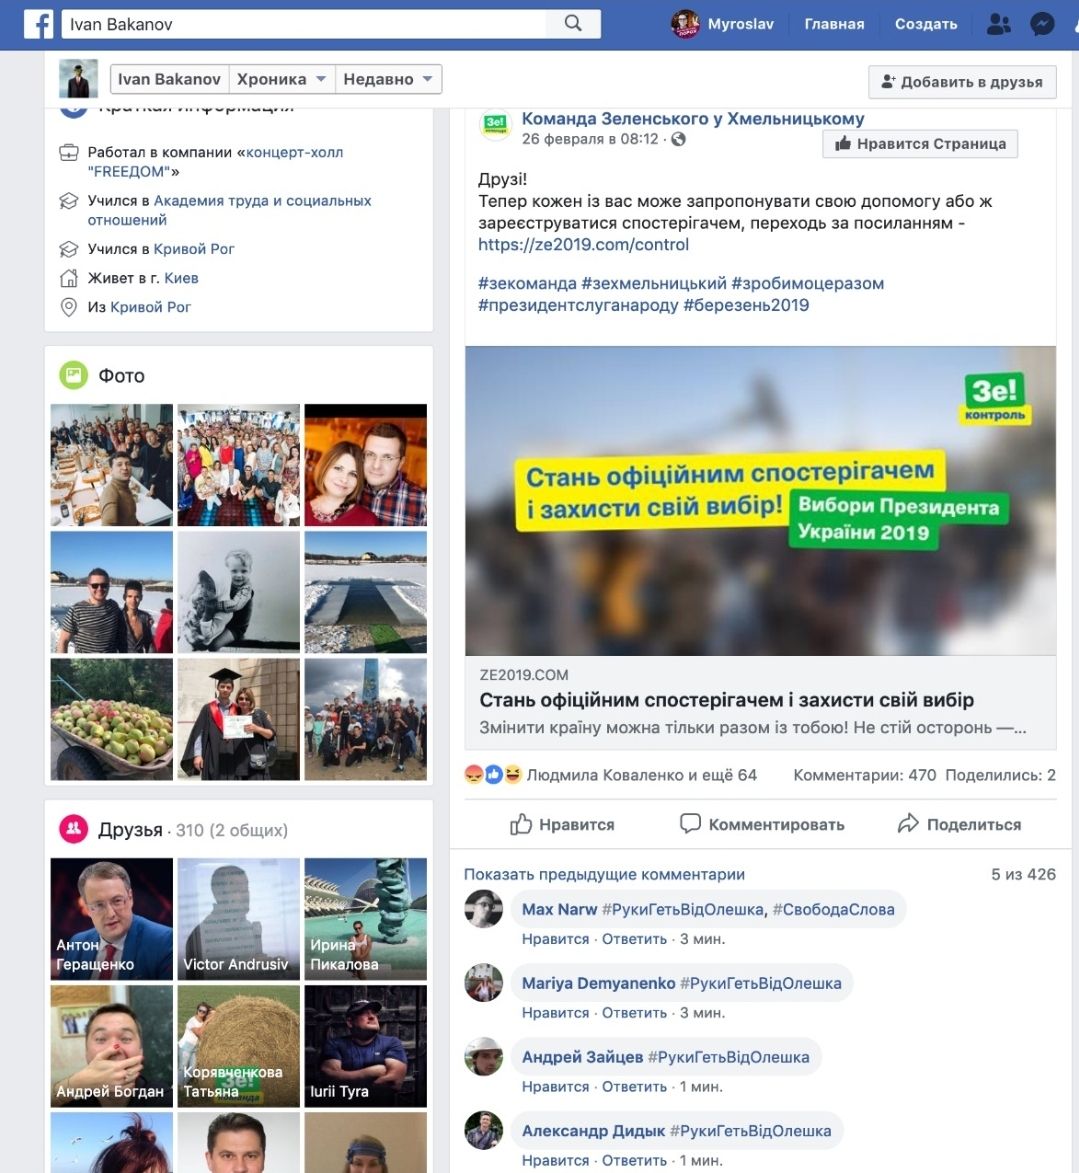Click the post Нравится like button
This screenshot has width=1079, height=1173.
tap(562, 824)
